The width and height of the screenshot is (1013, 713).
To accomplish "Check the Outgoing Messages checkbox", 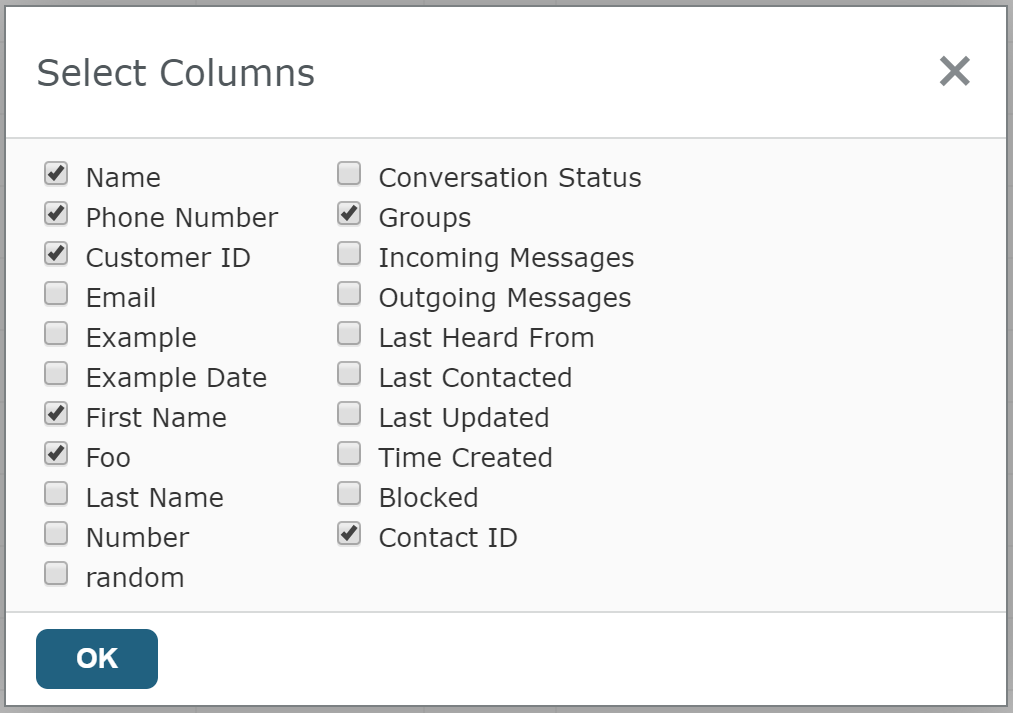I will pyautogui.click(x=349, y=294).
